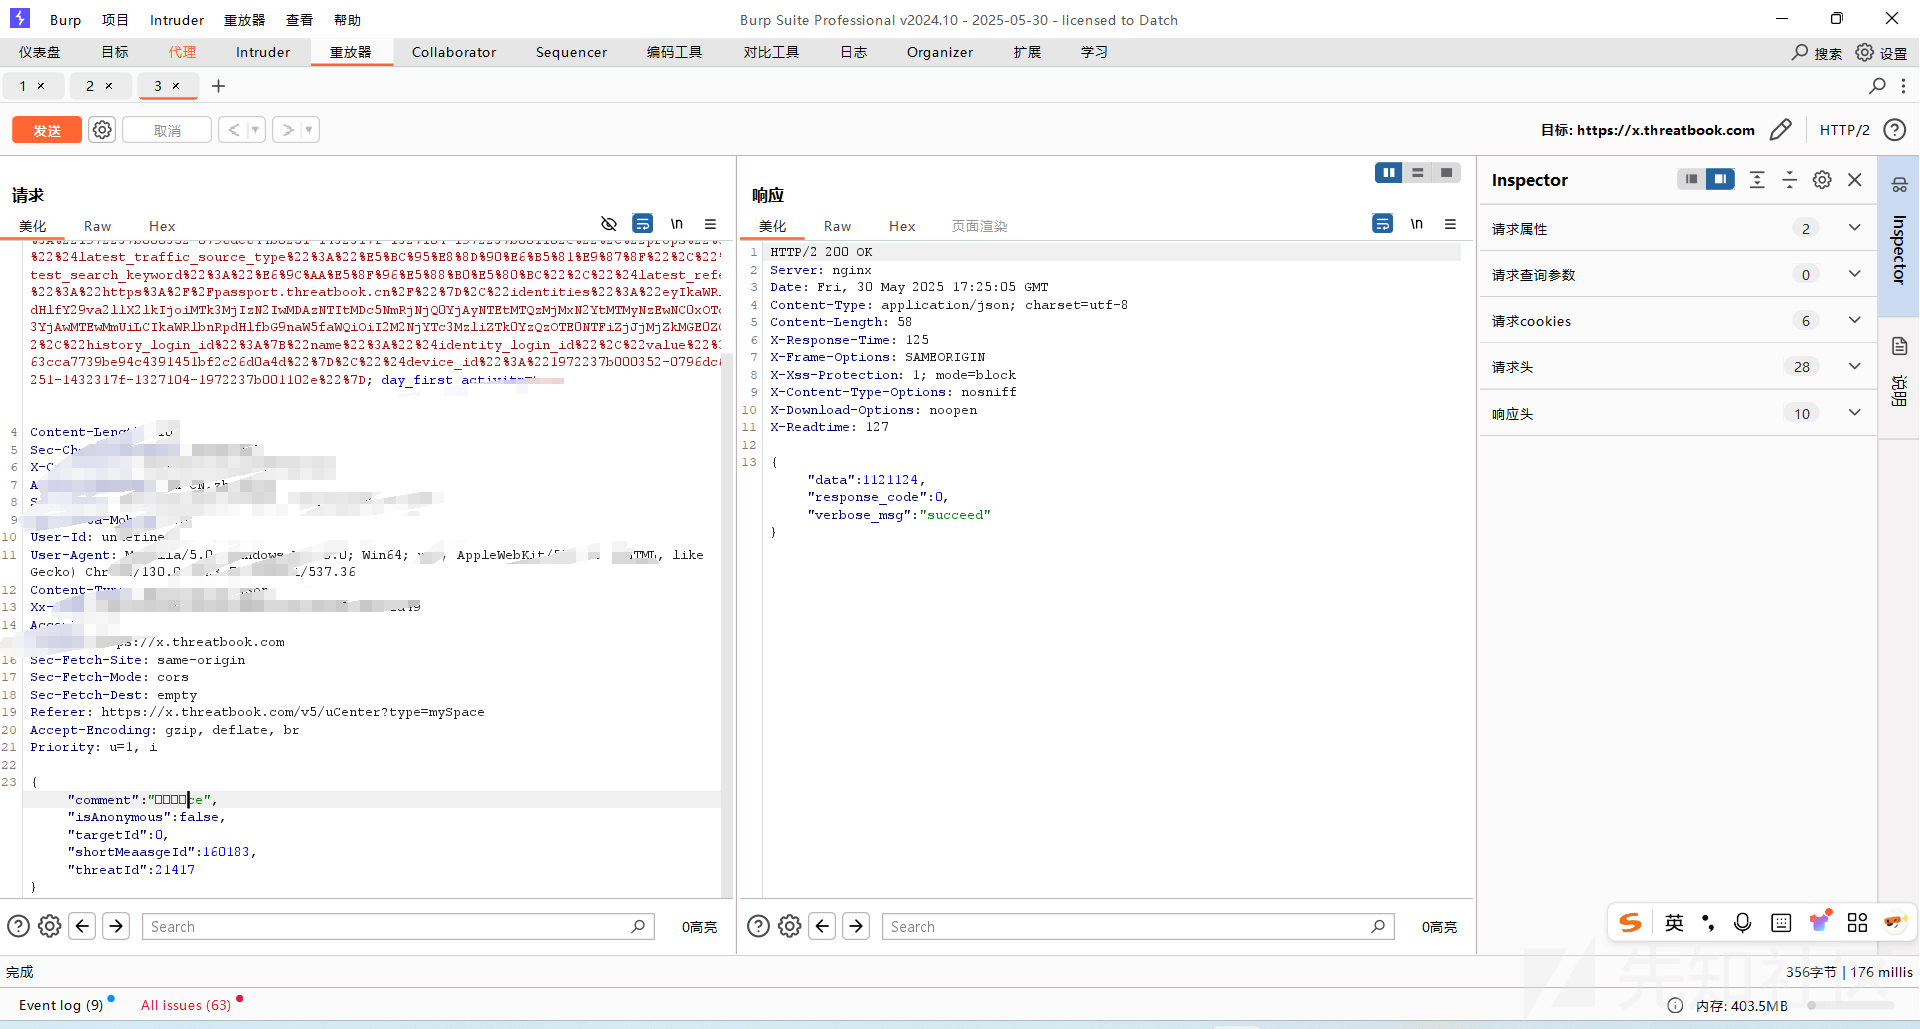Open next history dropdown arrow

point(310,130)
